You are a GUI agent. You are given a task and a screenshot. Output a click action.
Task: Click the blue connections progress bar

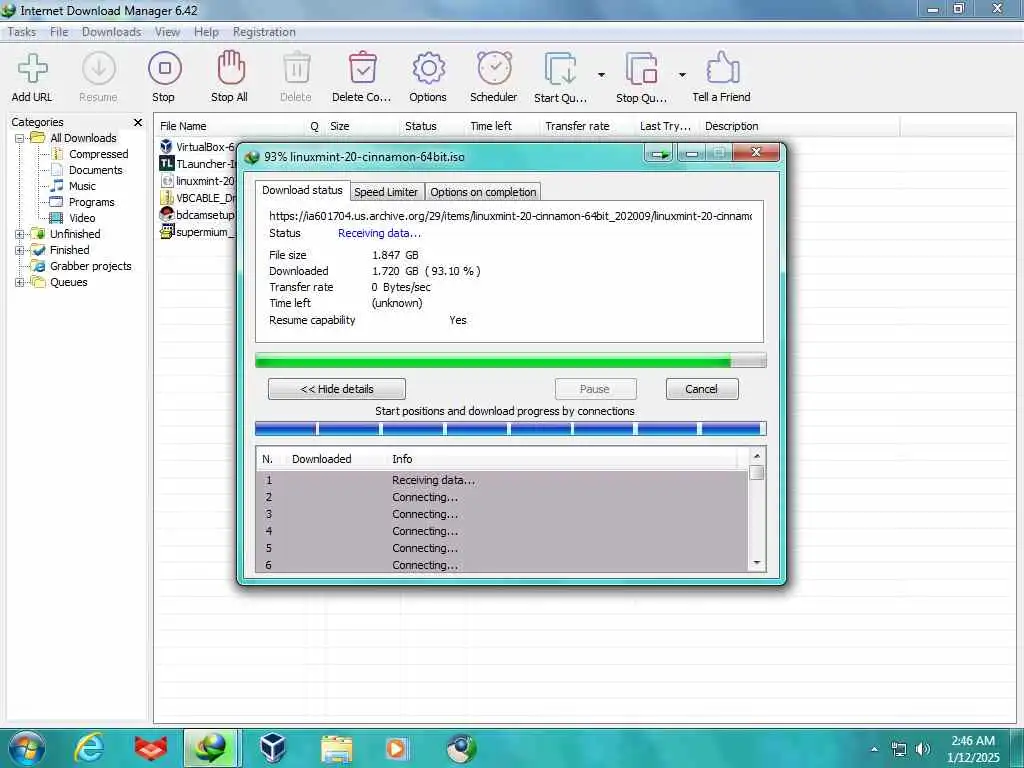(510, 429)
